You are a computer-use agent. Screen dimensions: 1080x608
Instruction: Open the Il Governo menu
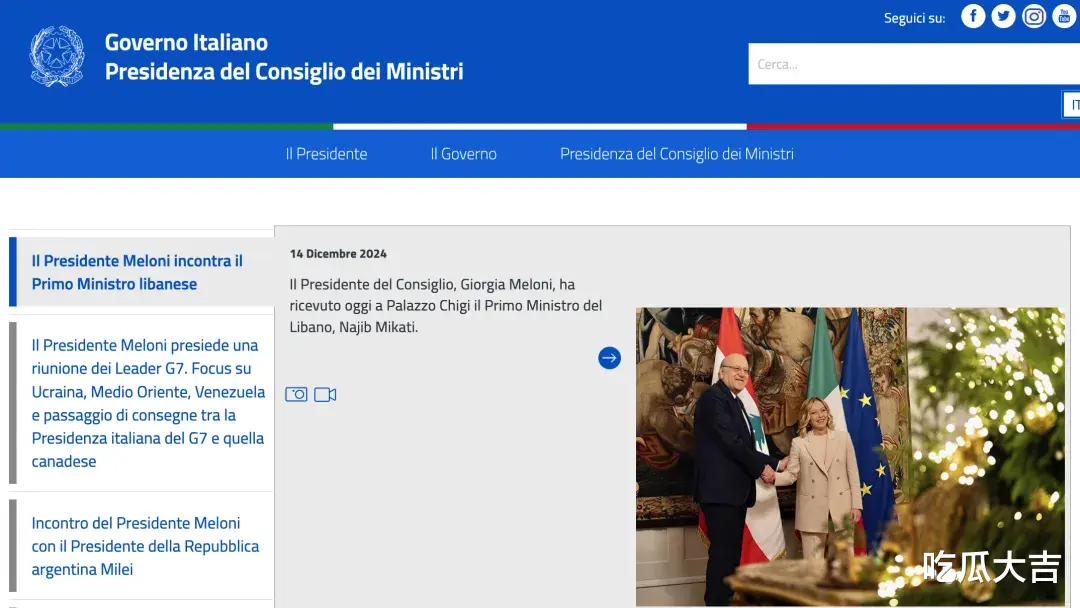464,154
